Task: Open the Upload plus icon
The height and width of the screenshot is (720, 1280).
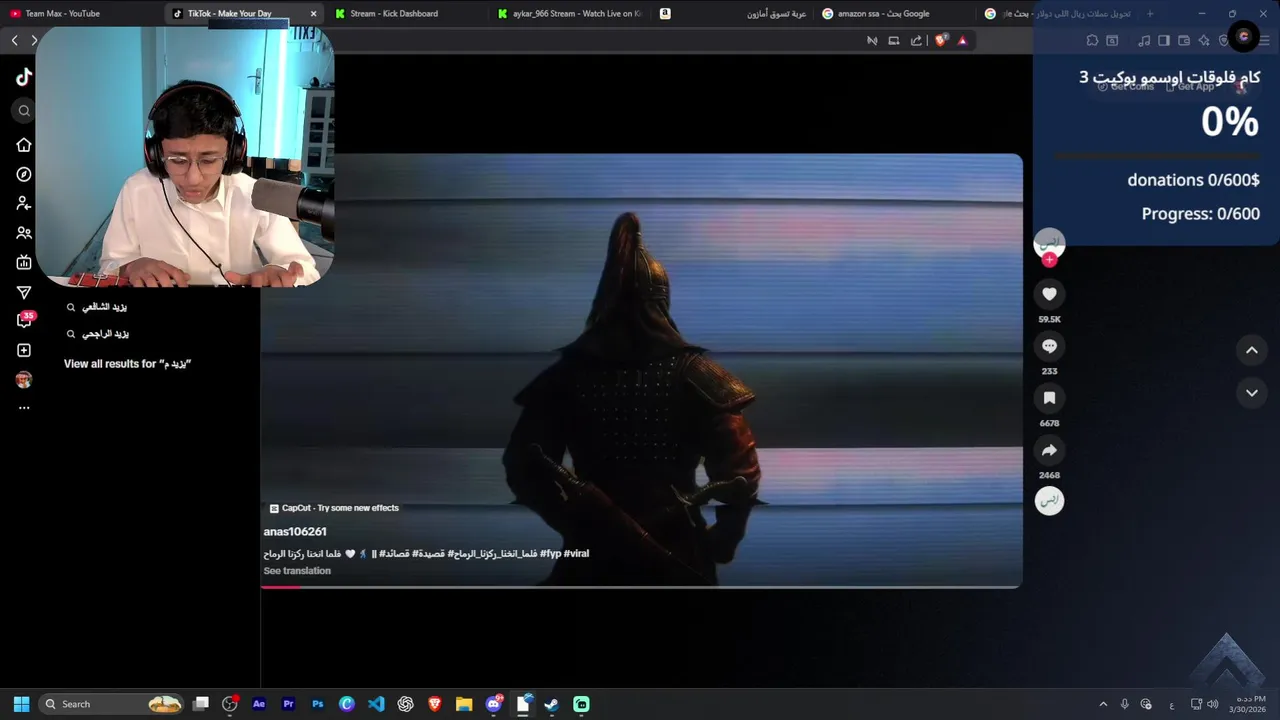Action: [x=24, y=350]
